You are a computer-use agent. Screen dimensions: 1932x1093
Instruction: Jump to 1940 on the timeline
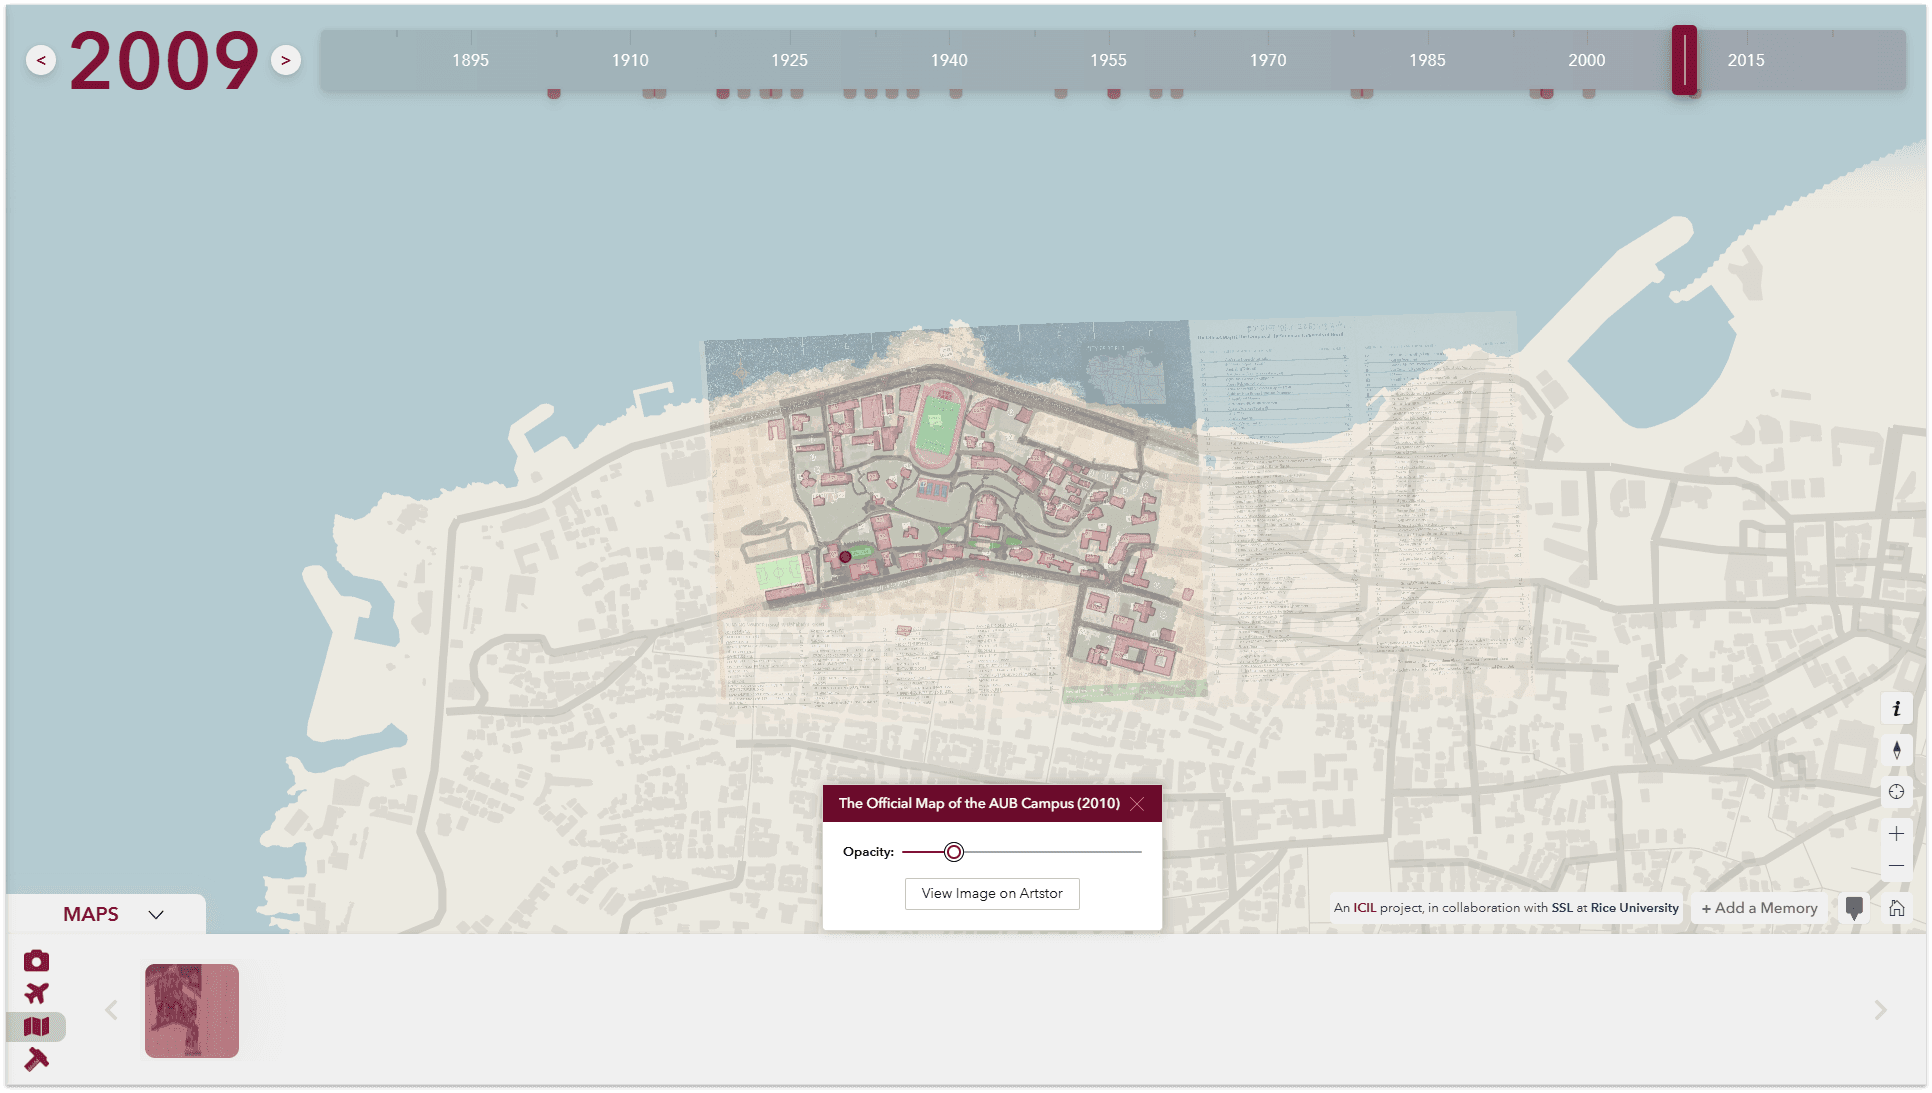pos(949,60)
